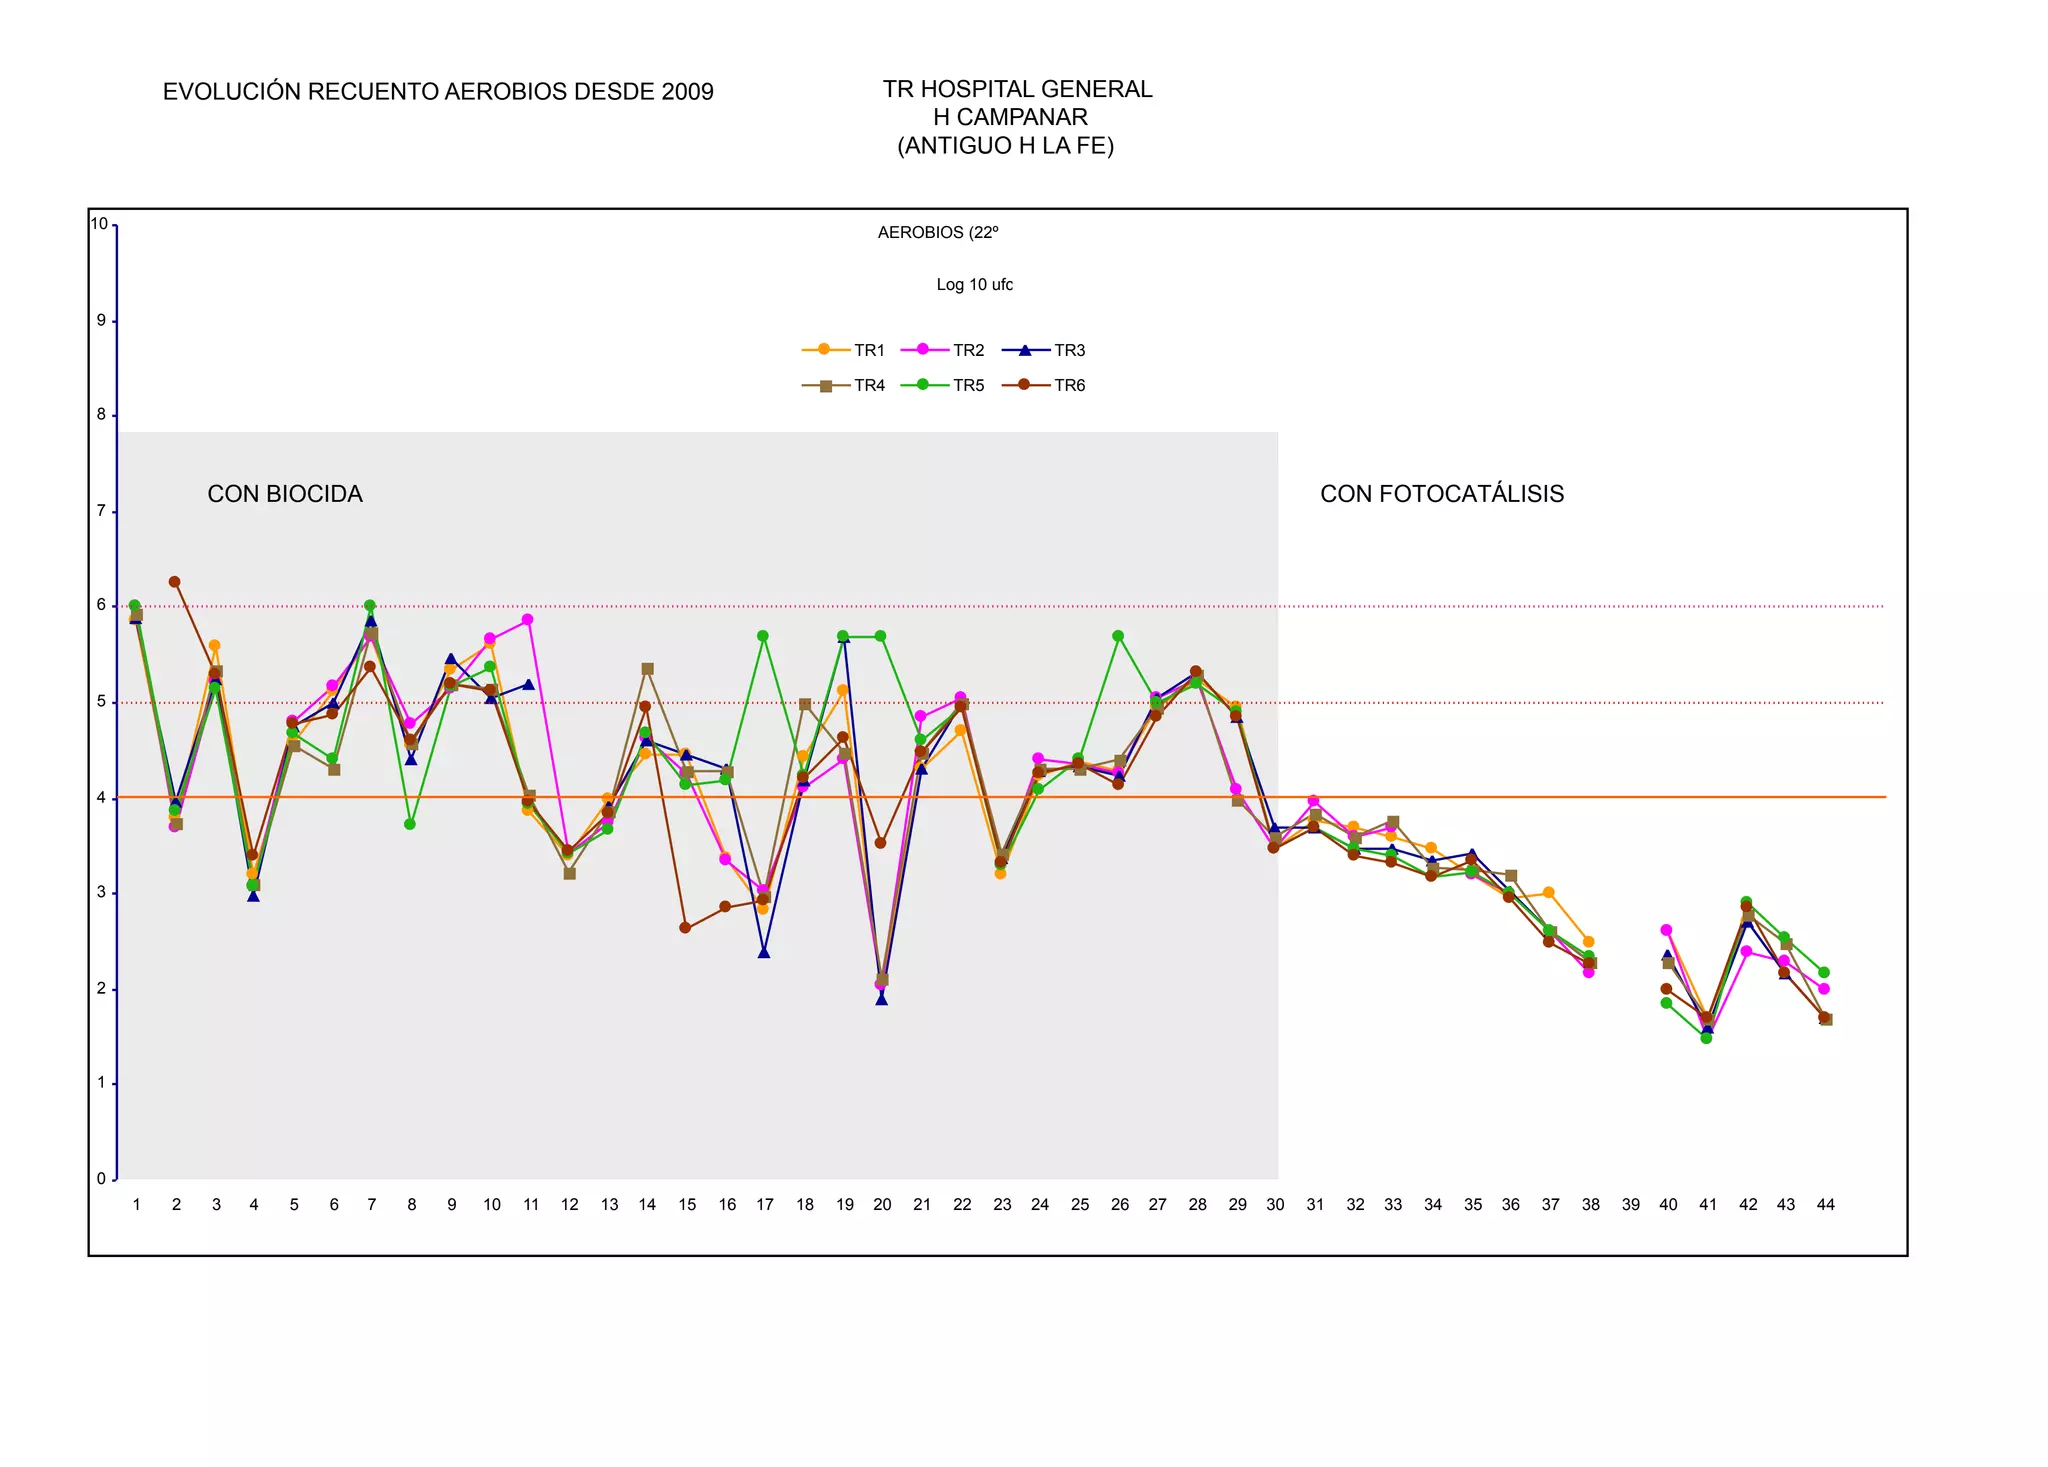
Task: Click the TR4 brown square legend marker
Action: tap(825, 386)
